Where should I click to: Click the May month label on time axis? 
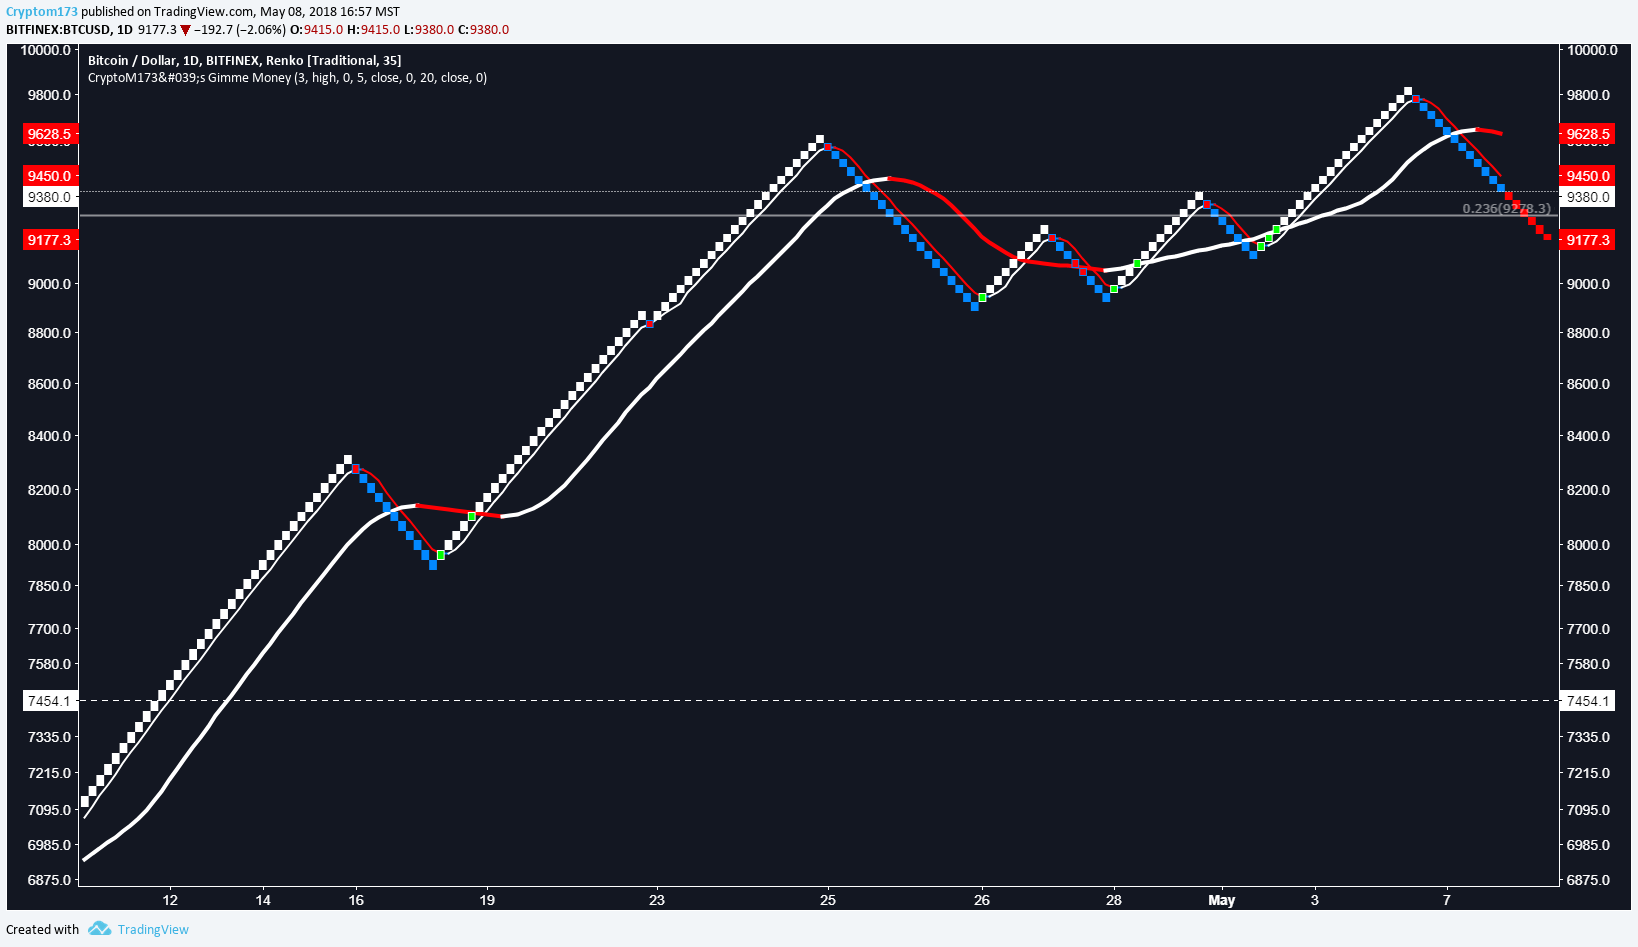tap(1222, 900)
